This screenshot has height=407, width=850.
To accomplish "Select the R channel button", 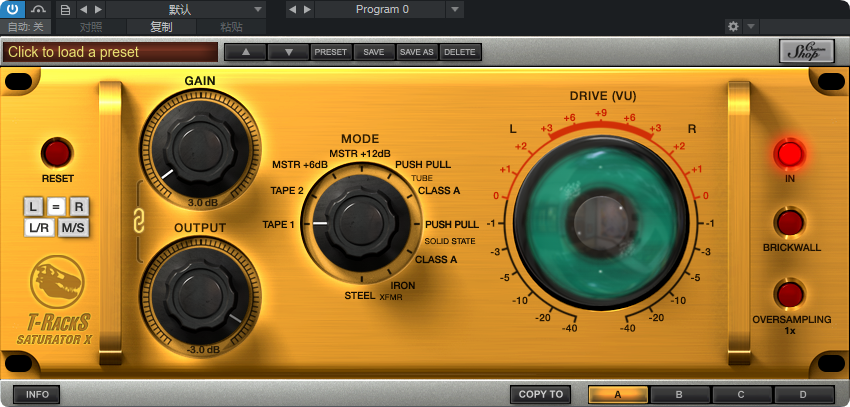I will 79,206.
